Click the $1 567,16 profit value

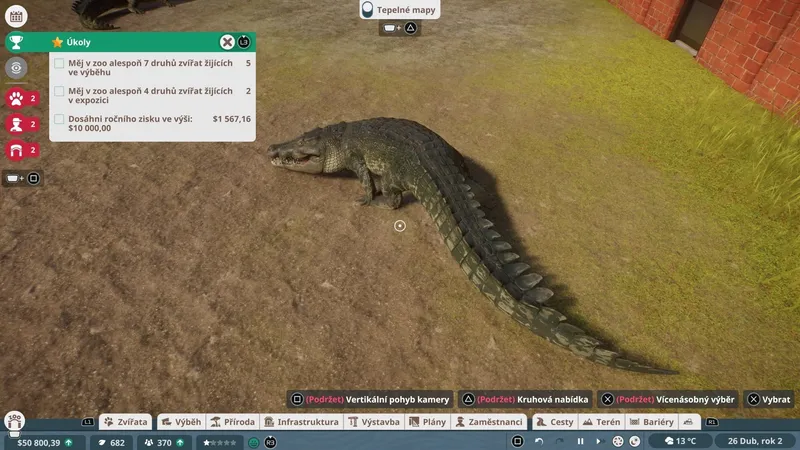pyautogui.click(x=232, y=119)
